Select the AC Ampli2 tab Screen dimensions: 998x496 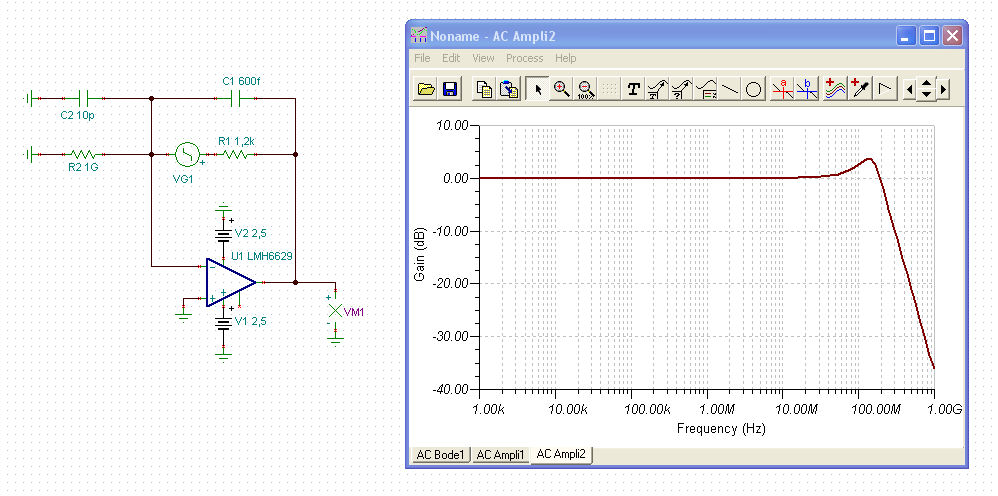561,454
